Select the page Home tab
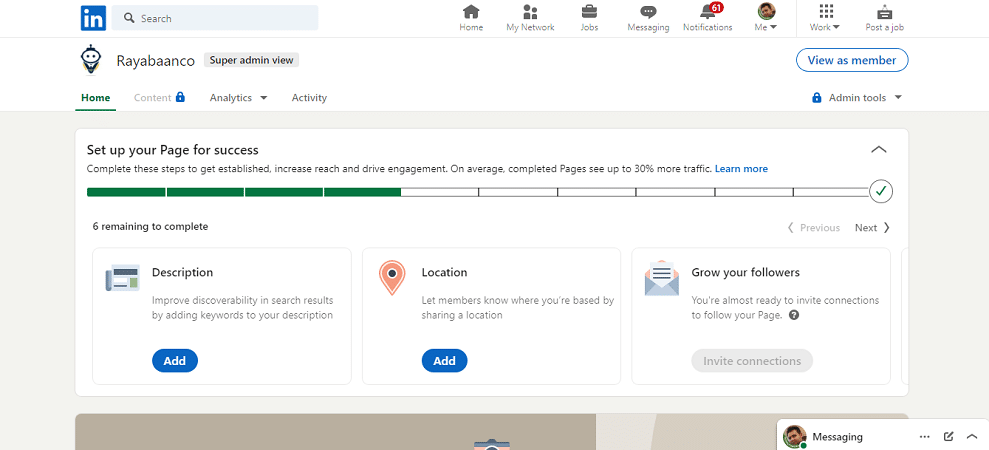Viewport: 989px width, 450px height. click(x=95, y=98)
